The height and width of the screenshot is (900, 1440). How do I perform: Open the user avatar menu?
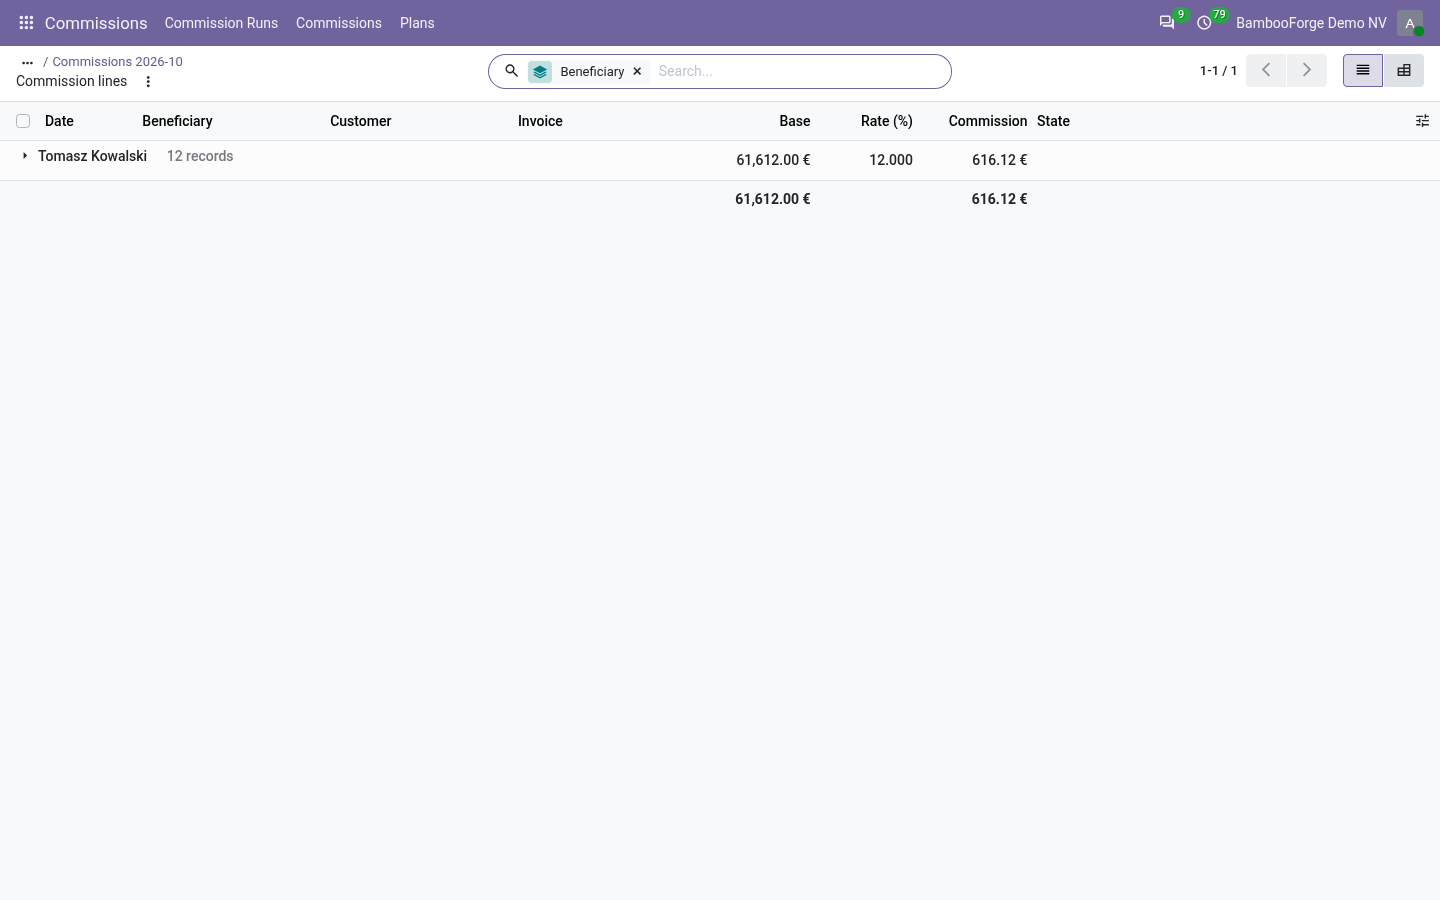tap(1410, 23)
